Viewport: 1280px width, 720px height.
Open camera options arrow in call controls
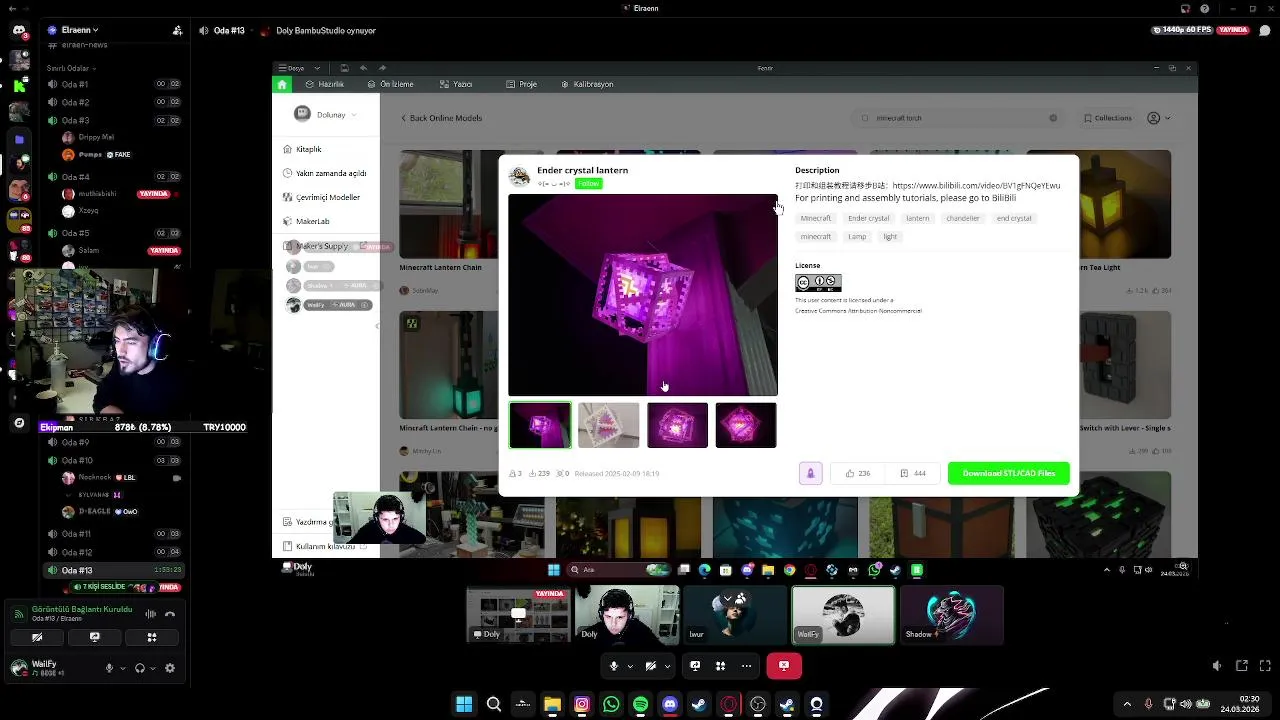666,666
